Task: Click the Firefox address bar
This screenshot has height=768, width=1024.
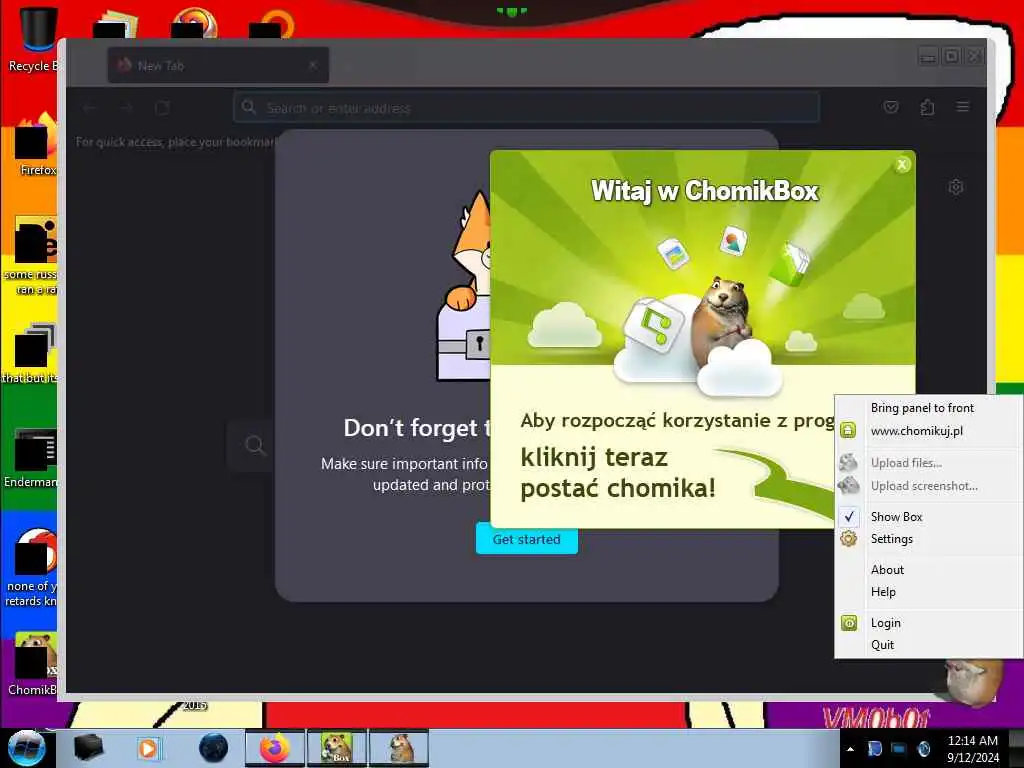Action: point(526,108)
